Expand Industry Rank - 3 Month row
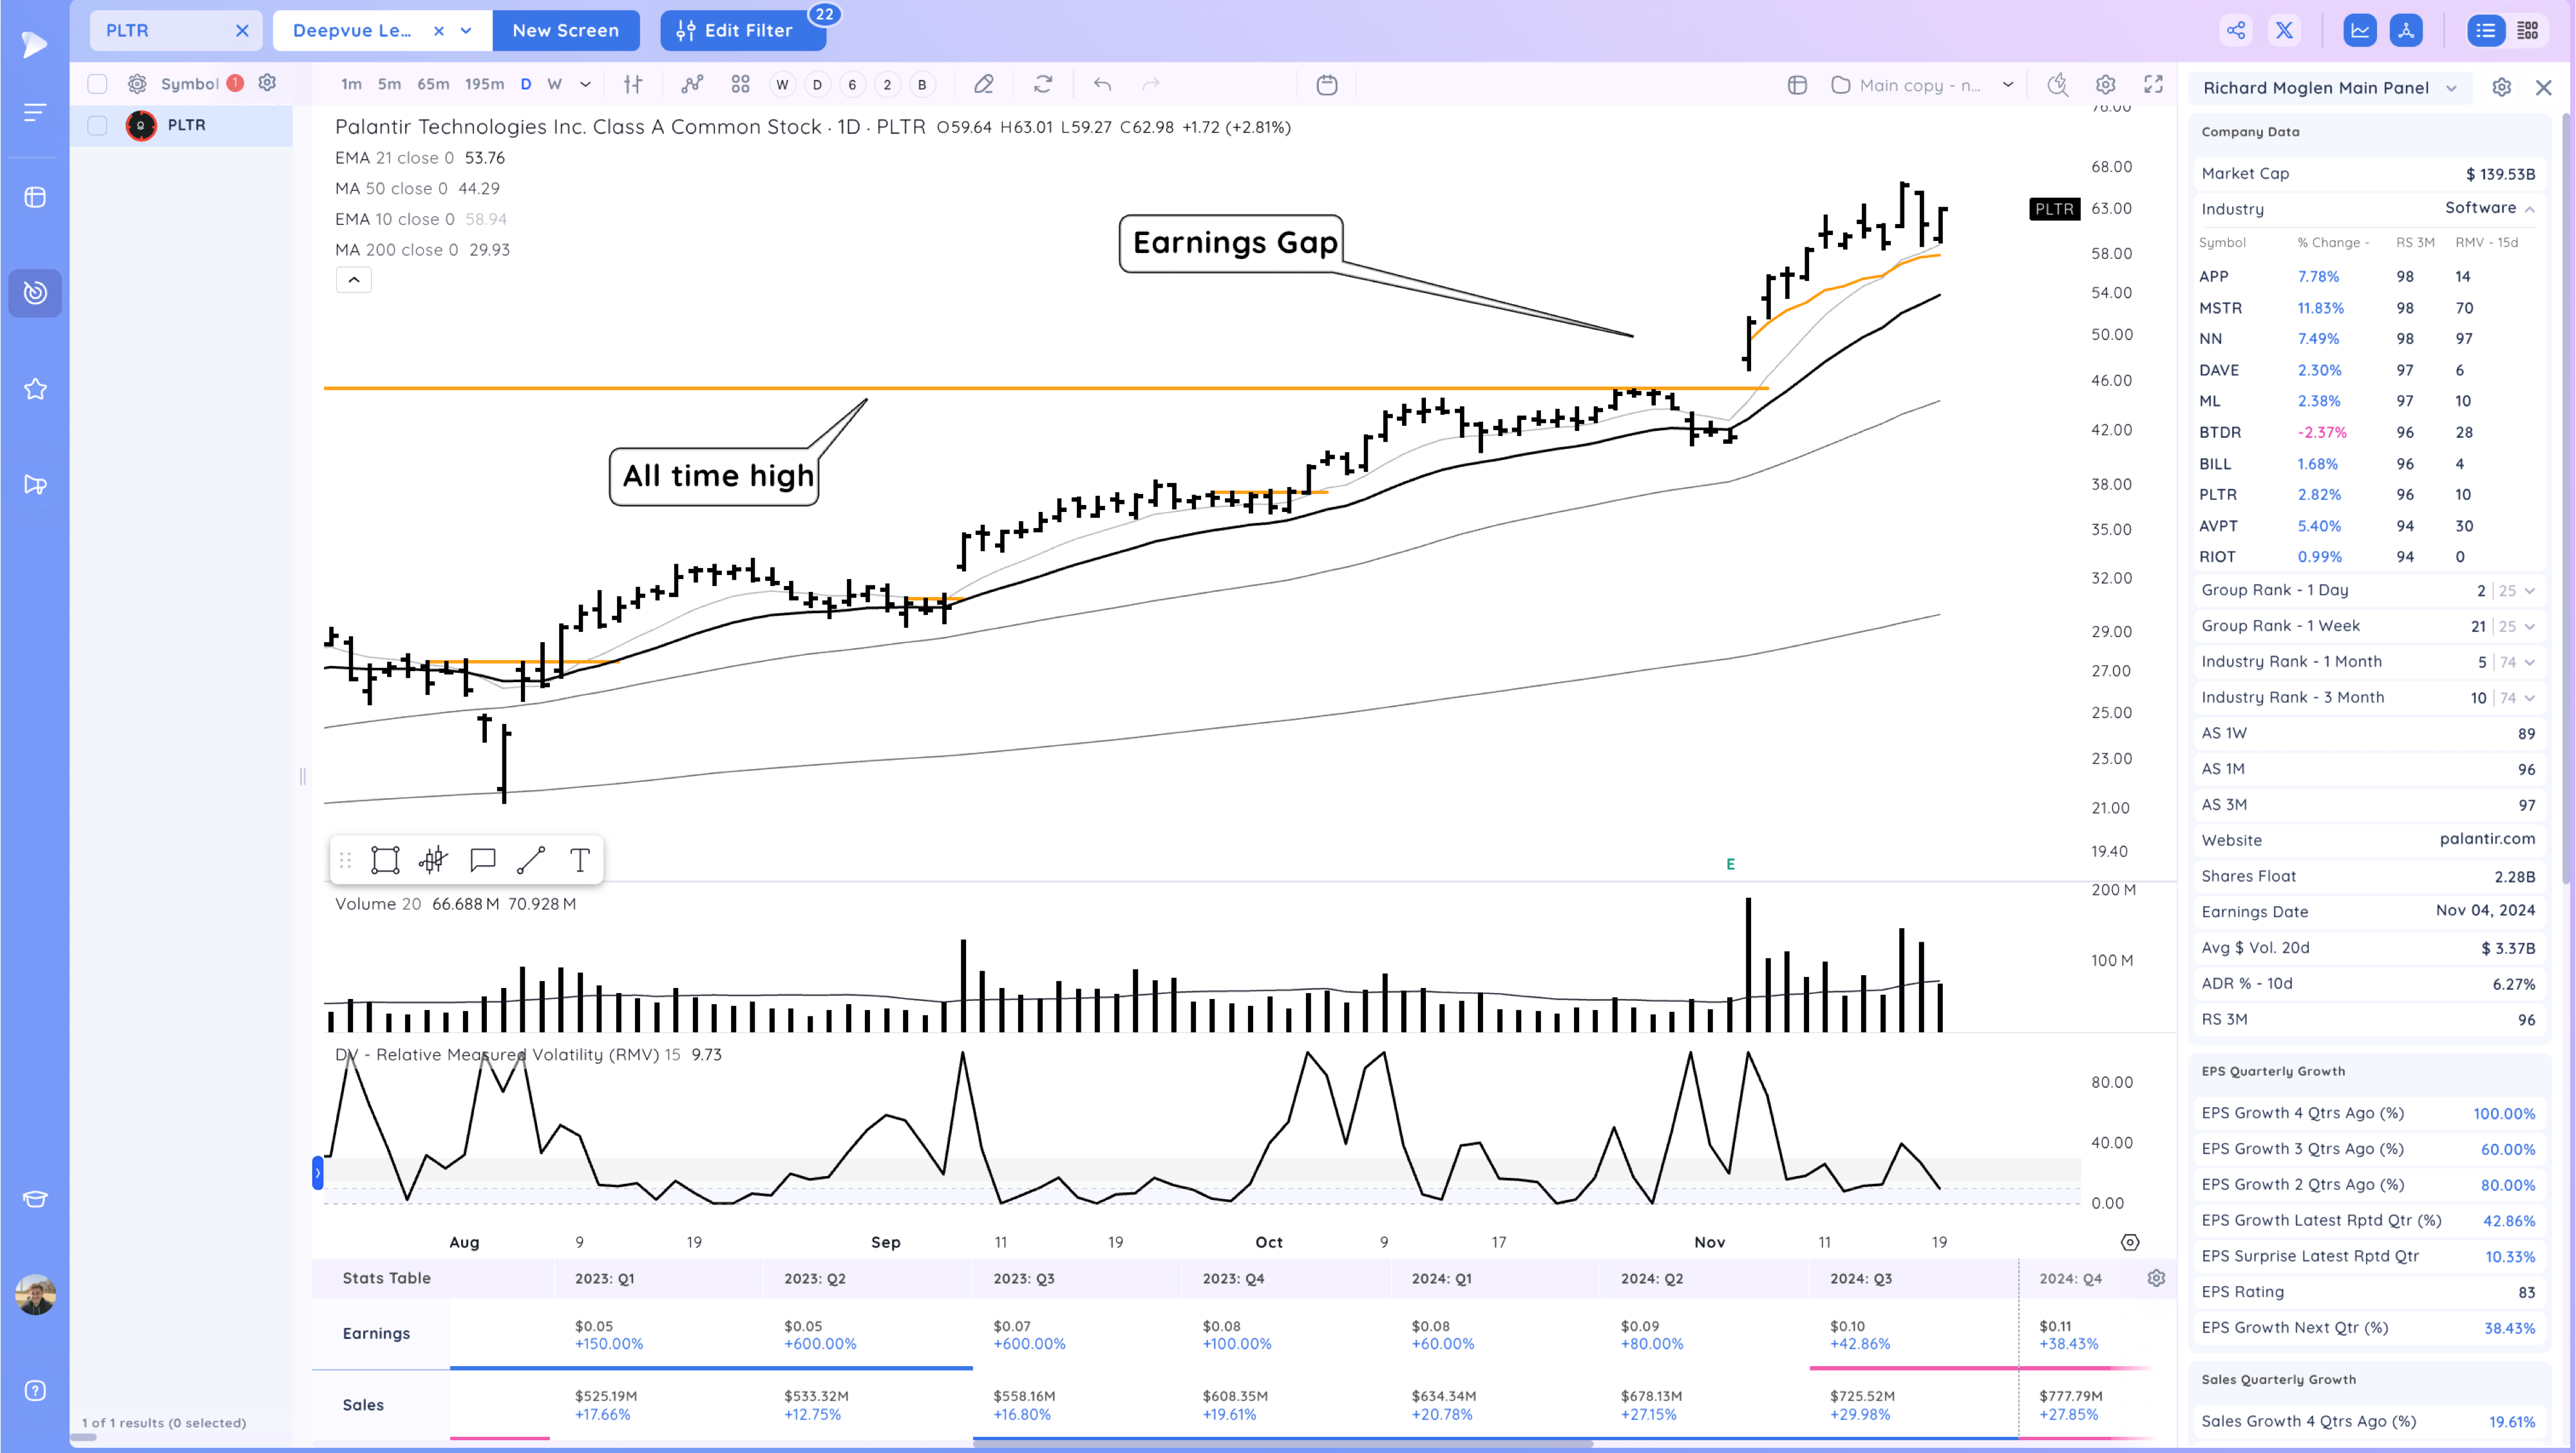 tap(2530, 698)
